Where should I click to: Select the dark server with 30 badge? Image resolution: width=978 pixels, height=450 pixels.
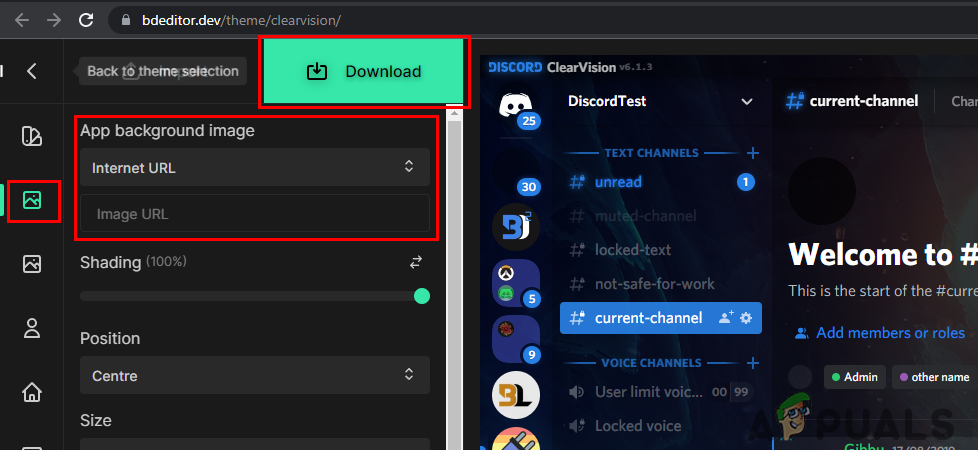(515, 170)
